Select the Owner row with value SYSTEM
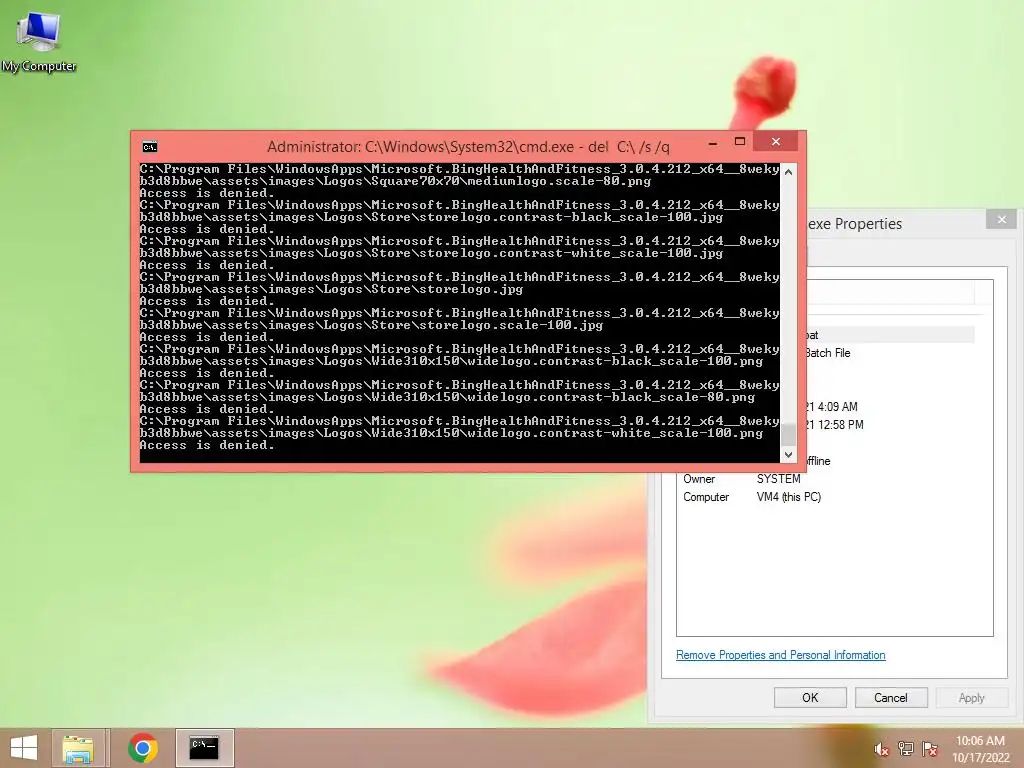Screen dimensions: 1024x768 coord(828,479)
